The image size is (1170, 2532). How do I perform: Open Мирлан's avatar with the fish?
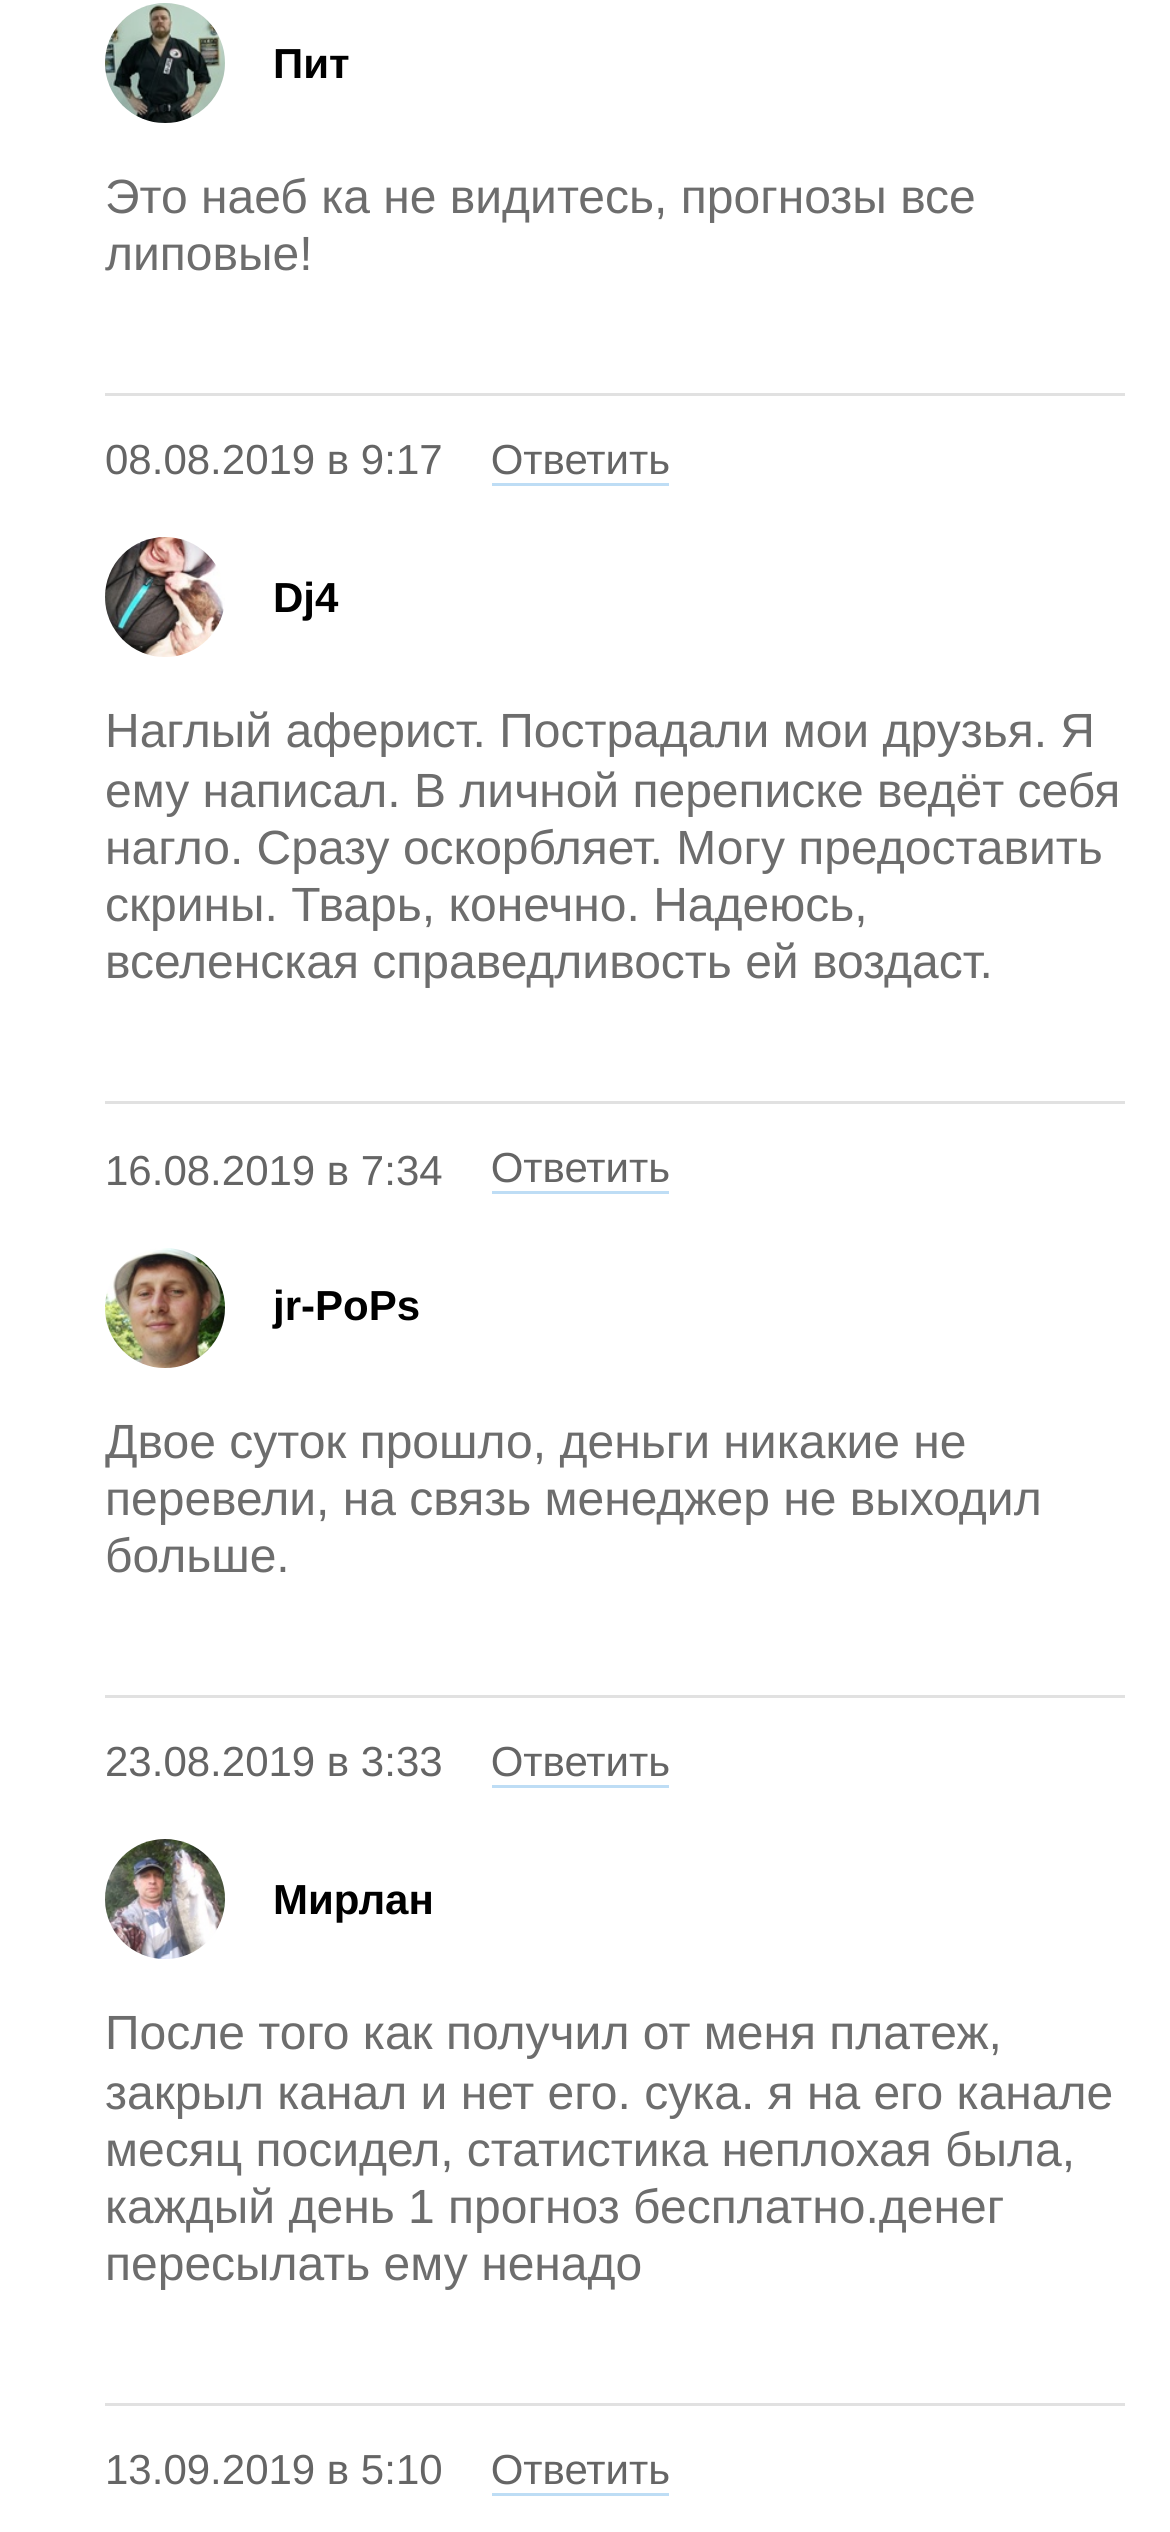pyautogui.click(x=165, y=1899)
